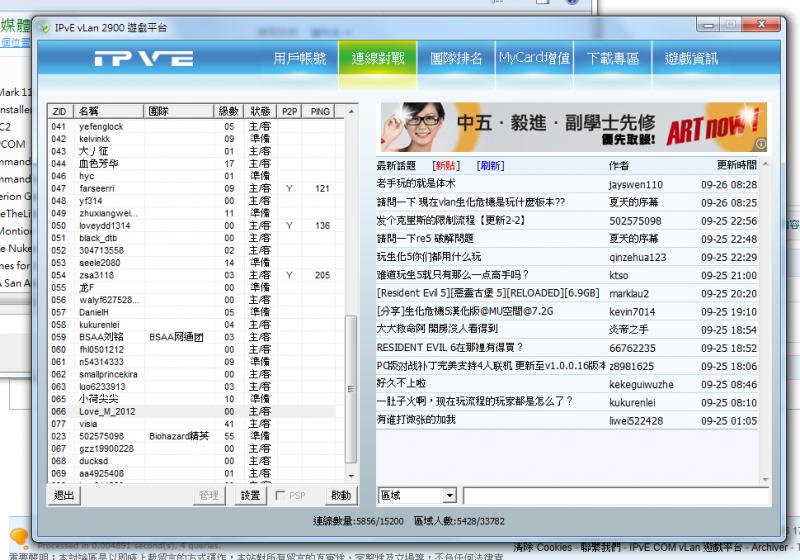Sort player list by ZID column
This screenshot has width=800, height=560.
tap(61, 111)
